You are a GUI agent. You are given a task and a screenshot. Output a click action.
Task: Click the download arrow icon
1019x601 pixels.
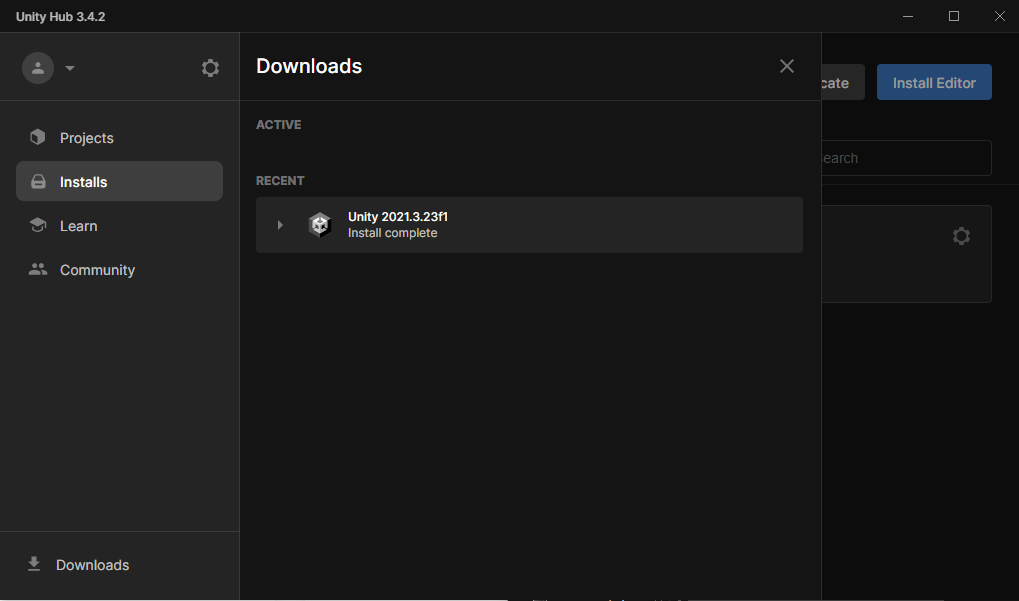(34, 564)
